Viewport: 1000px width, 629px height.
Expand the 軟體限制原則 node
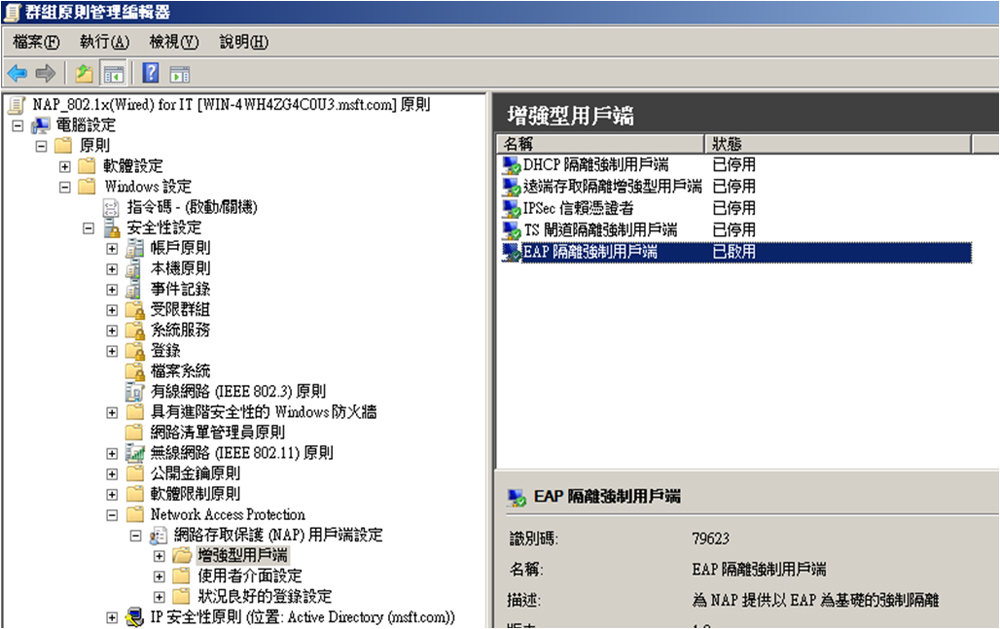[112, 494]
